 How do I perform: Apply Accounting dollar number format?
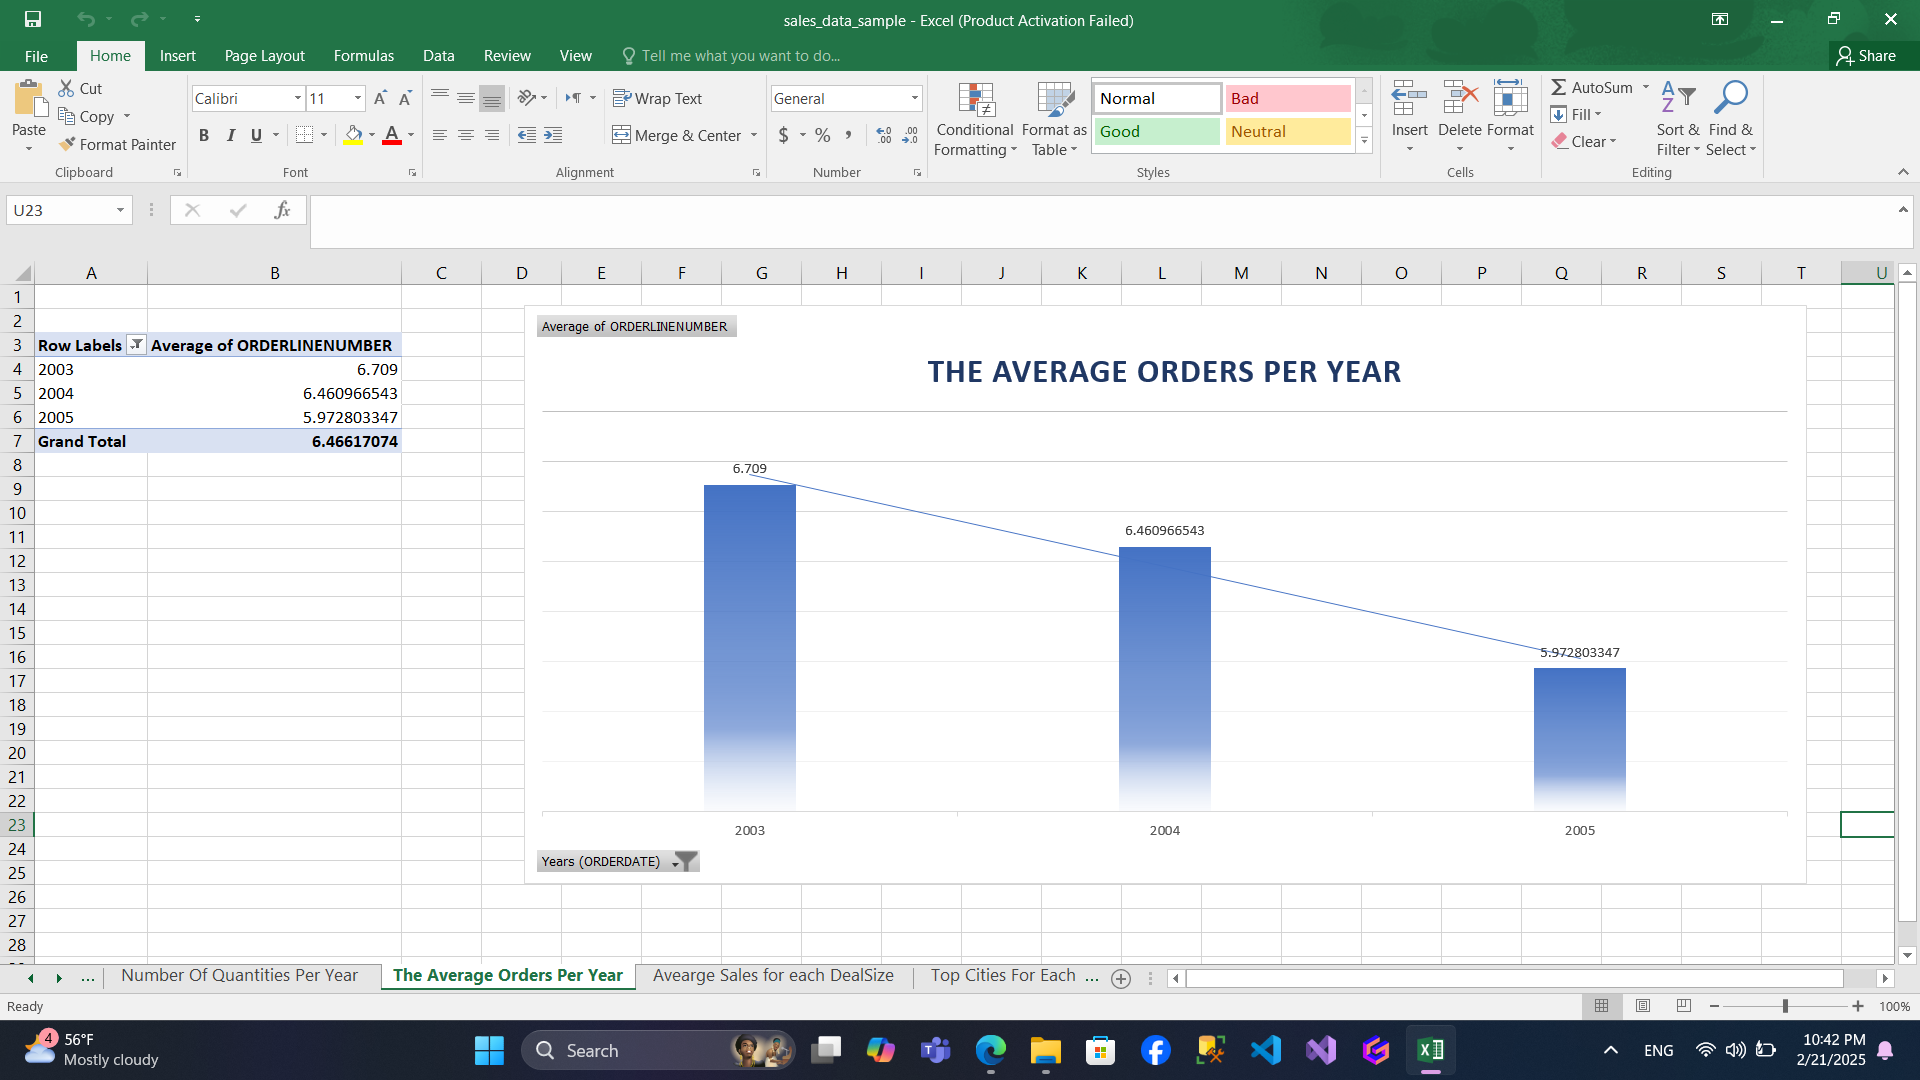(784, 135)
